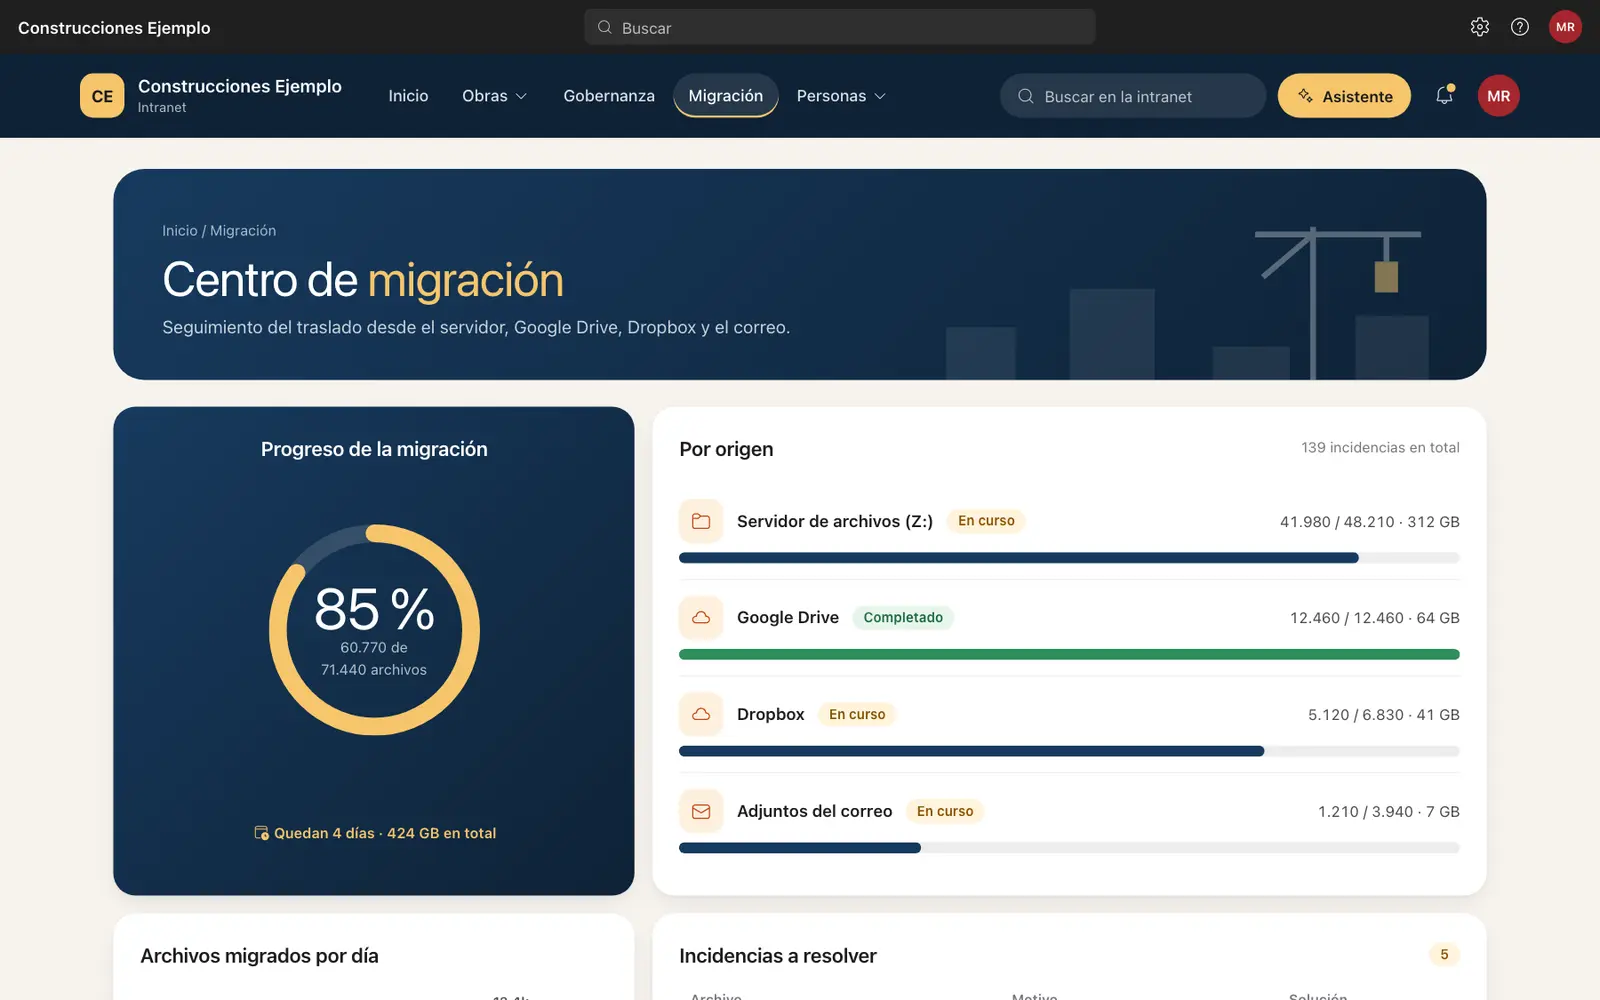Click the 85 % progress ring
Viewport: 1600px width, 1000px height.
click(374, 630)
